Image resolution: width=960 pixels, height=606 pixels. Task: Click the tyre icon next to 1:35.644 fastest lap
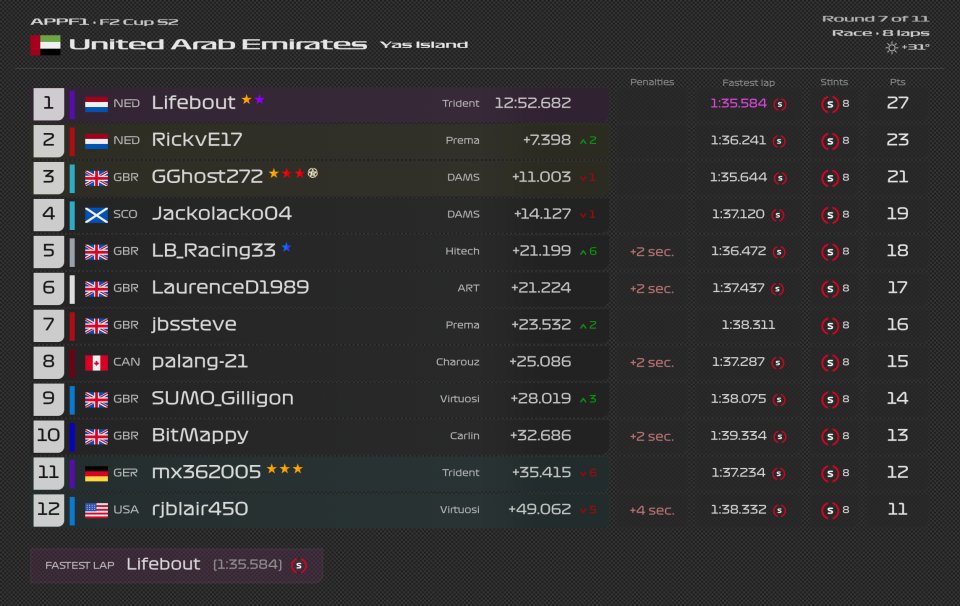click(x=779, y=178)
